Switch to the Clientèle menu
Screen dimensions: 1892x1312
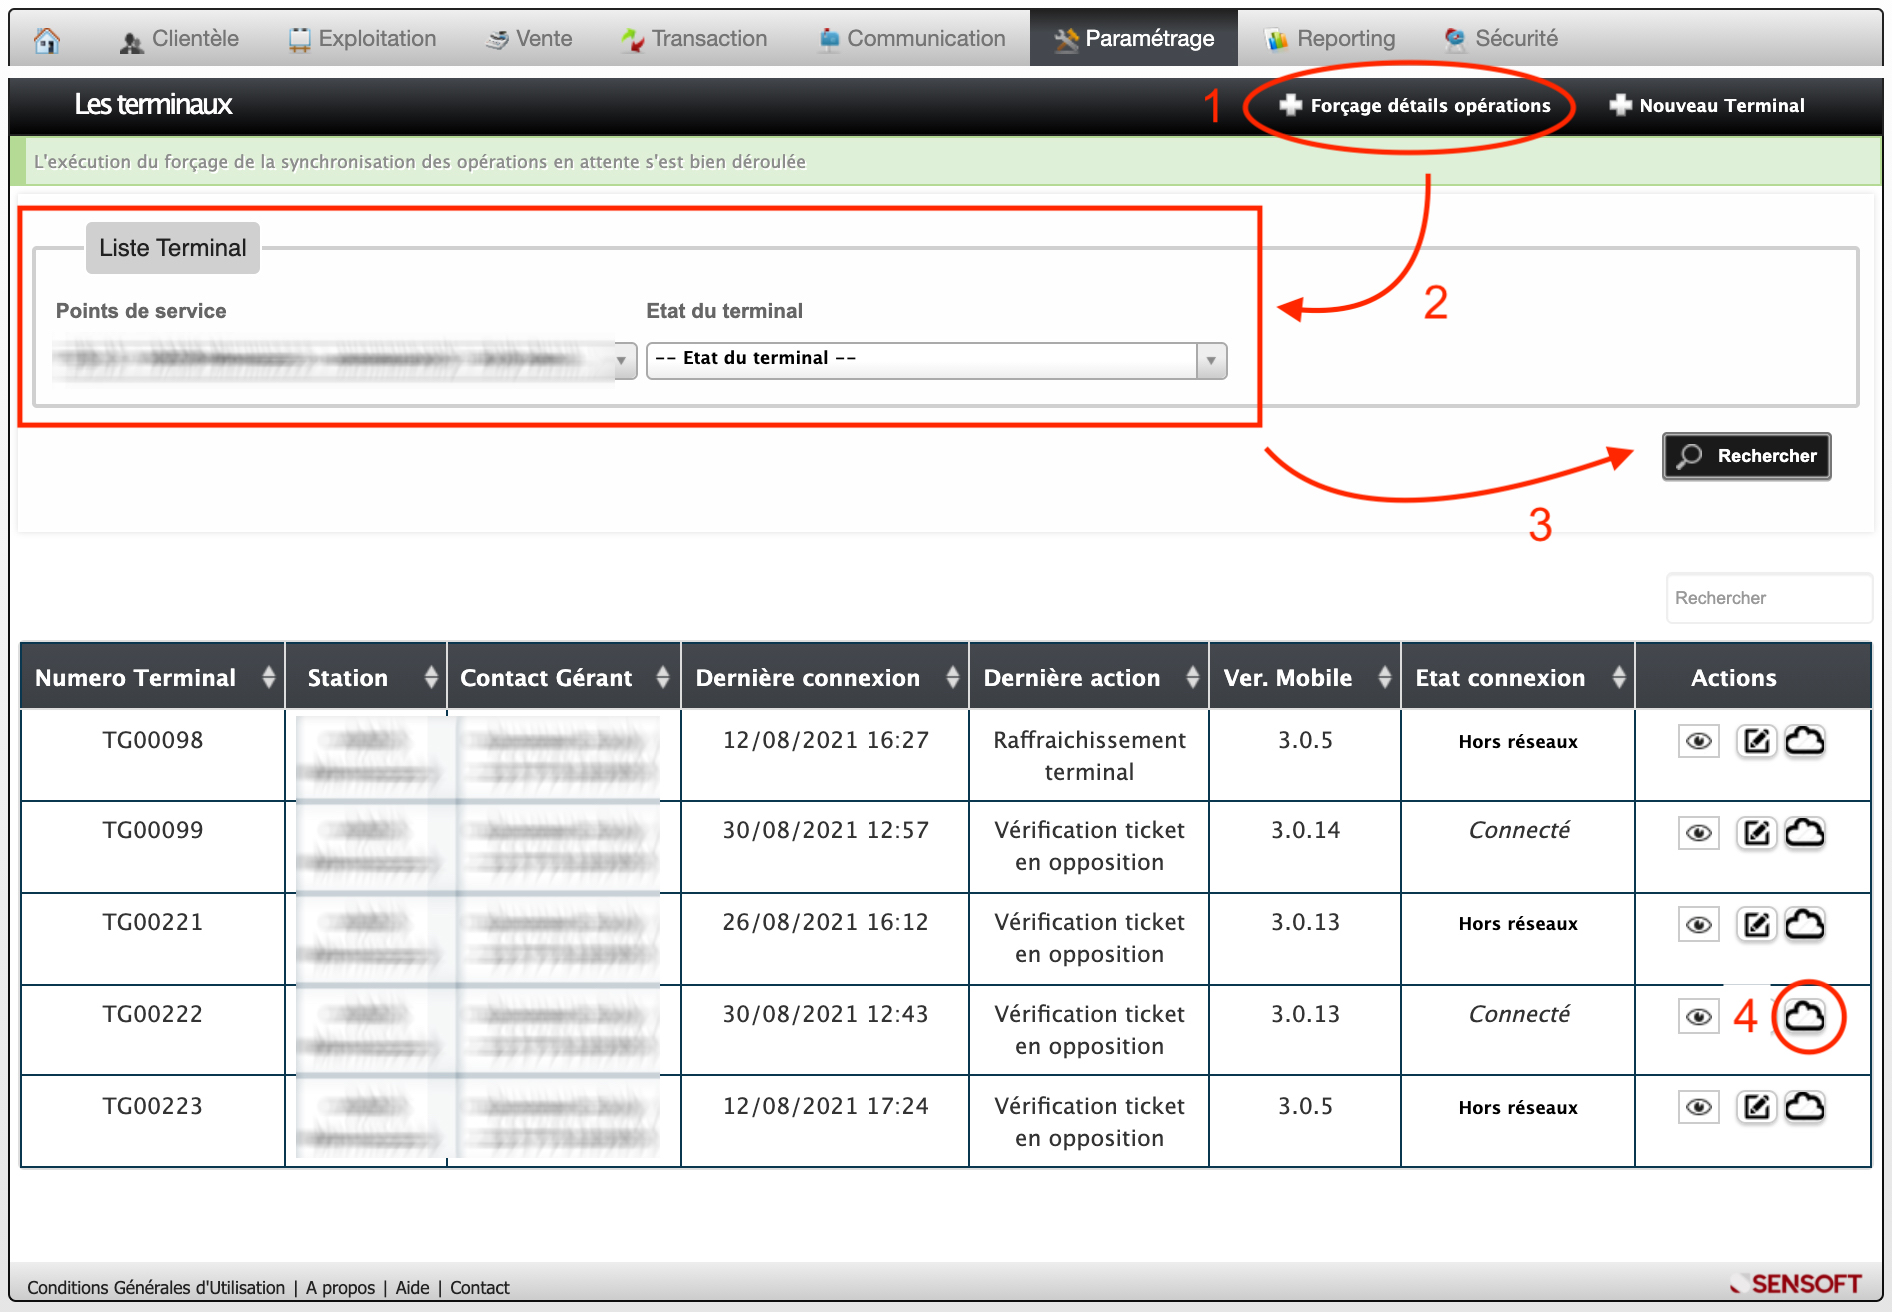[x=180, y=39]
